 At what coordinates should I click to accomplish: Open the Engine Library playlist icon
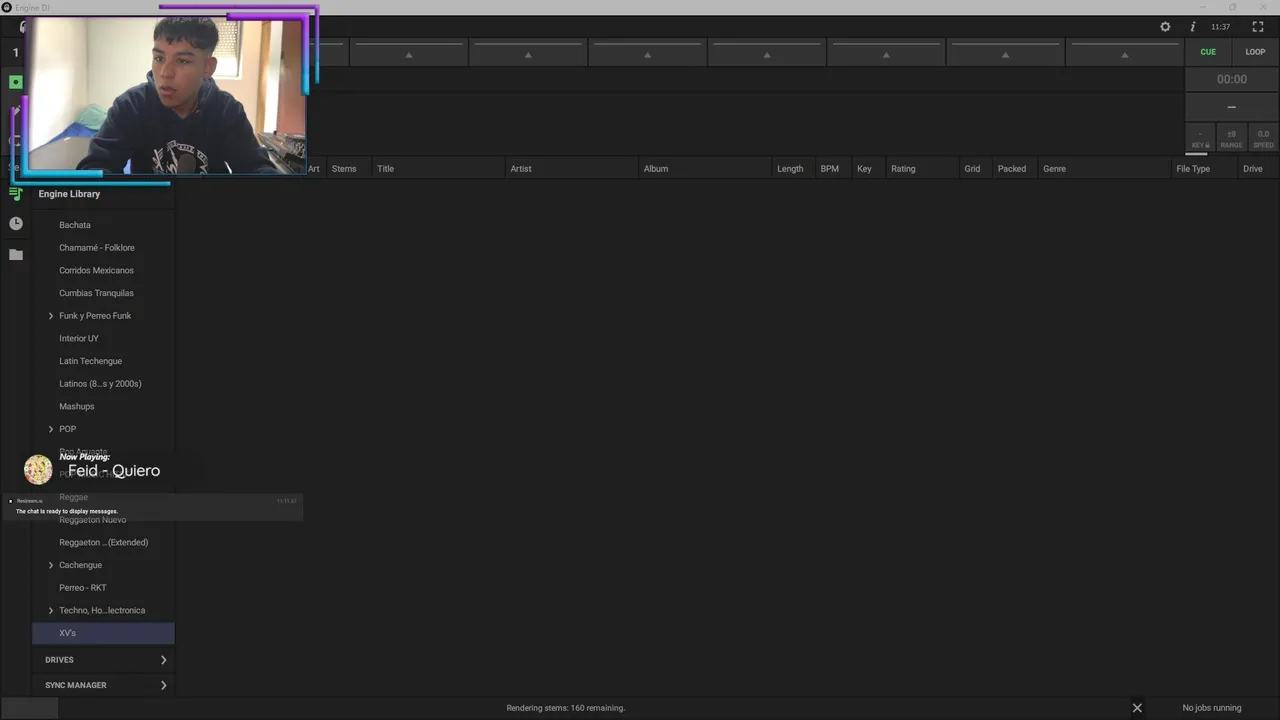[16, 194]
